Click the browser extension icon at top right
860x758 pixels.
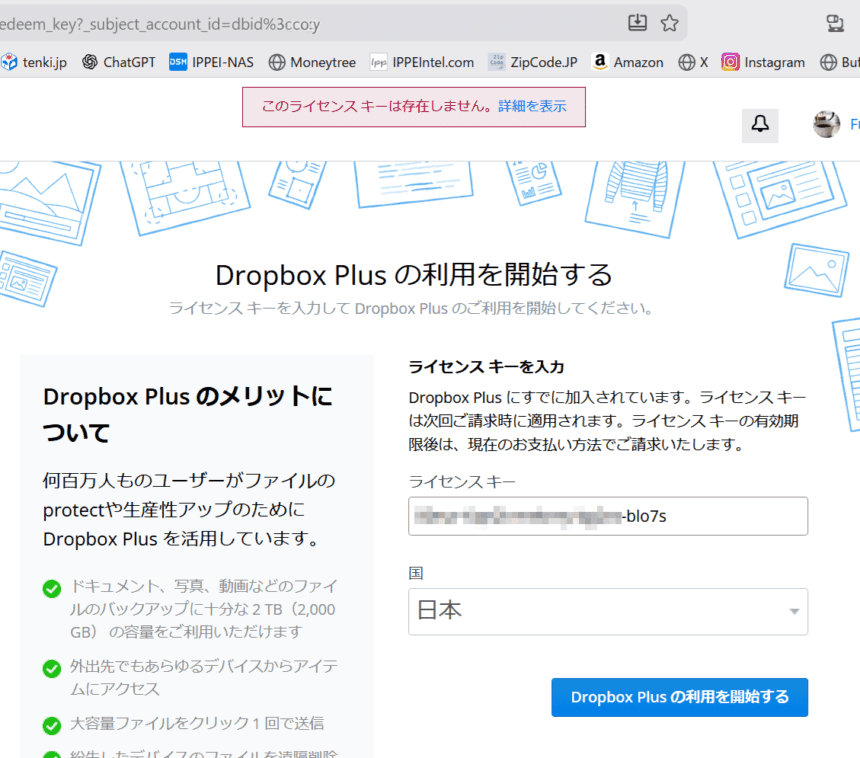pyautogui.click(x=835, y=23)
